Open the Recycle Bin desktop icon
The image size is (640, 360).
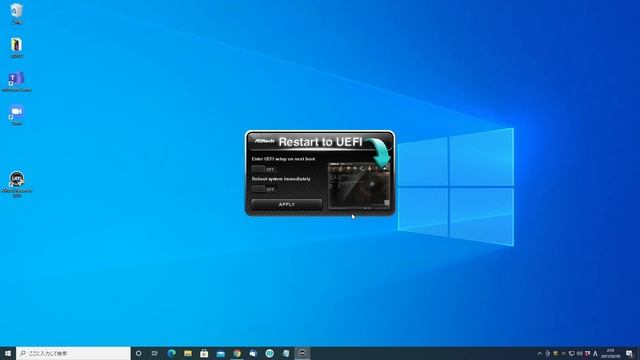(16, 13)
